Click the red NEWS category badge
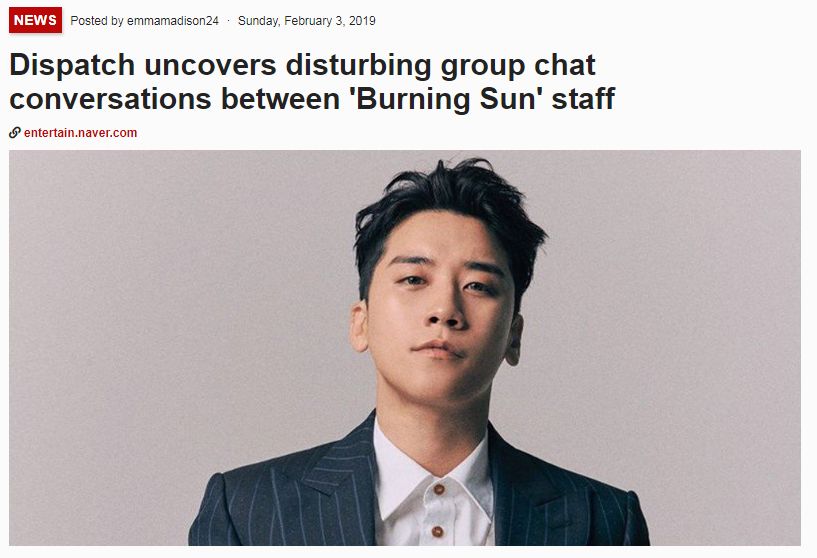This screenshot has width=817, height=558. pyautogui.click(x=35, y=20)
